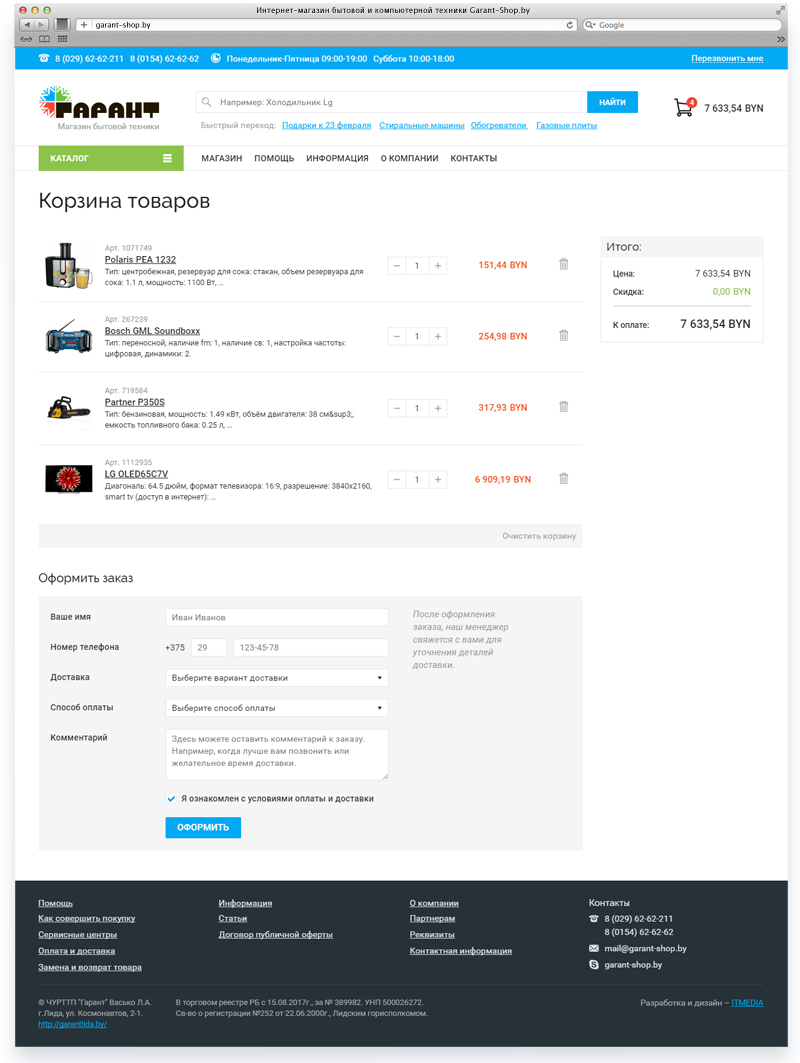Open quick link Подарки к 23 февраля
This screenshot has width=800, height=1063.
(x=326, y=125)
